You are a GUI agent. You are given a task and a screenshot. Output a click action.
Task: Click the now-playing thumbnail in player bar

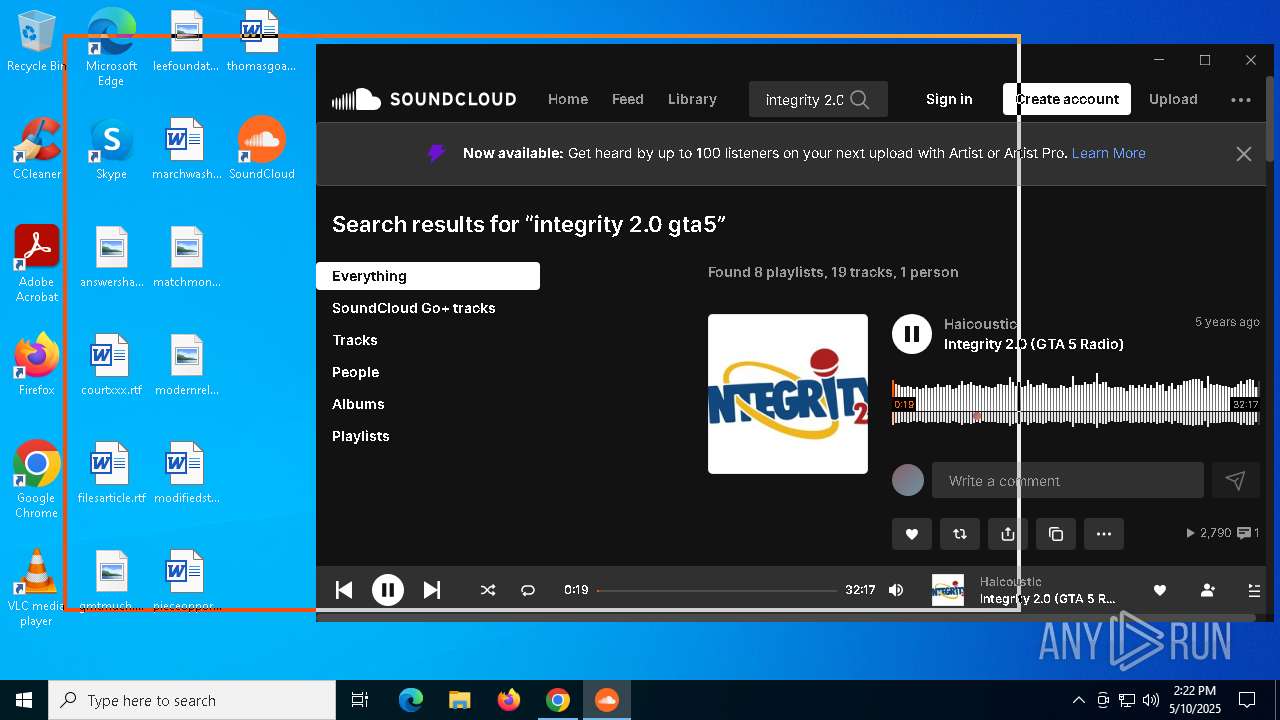pyautogui.click(x=948, y=590)
